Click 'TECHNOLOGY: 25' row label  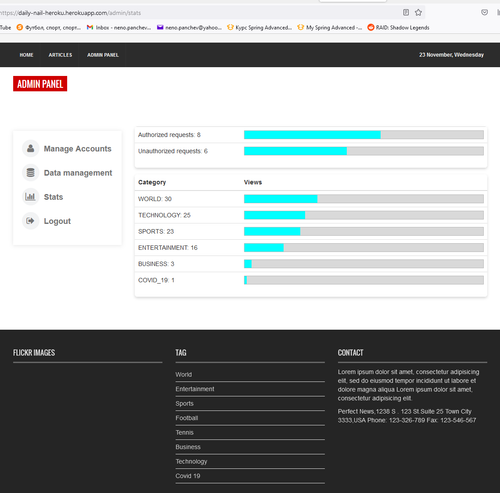tap(164, 215)
